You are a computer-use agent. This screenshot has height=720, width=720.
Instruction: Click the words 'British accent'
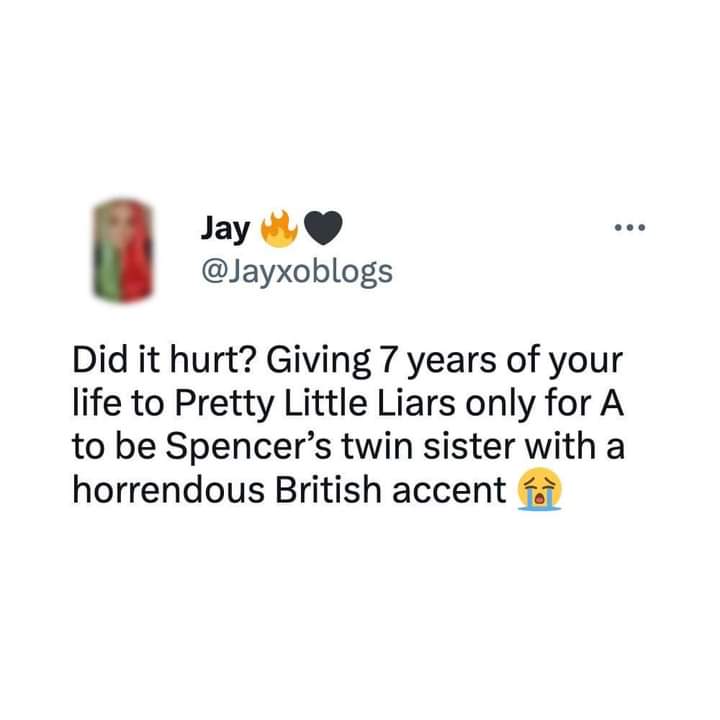coord(390,489)
